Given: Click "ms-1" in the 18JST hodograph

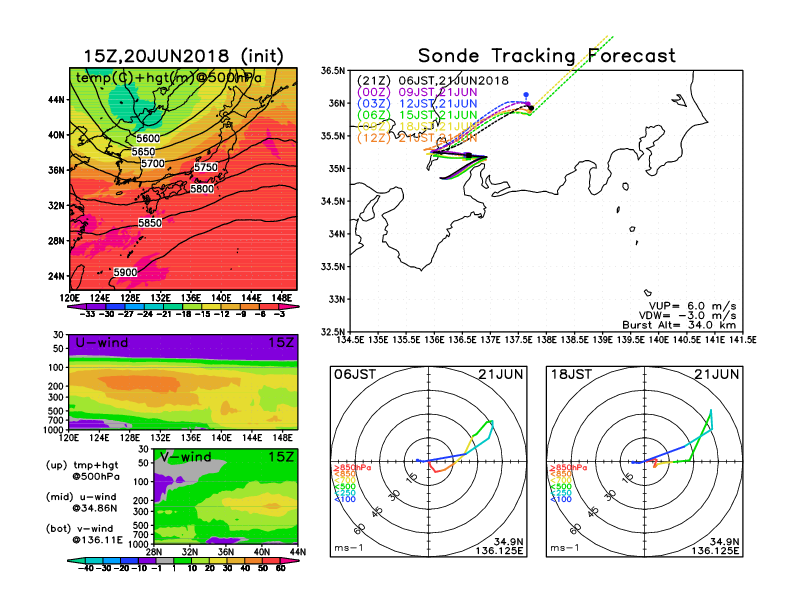Looking at the screenshot, I should click(x=565, y=548).
